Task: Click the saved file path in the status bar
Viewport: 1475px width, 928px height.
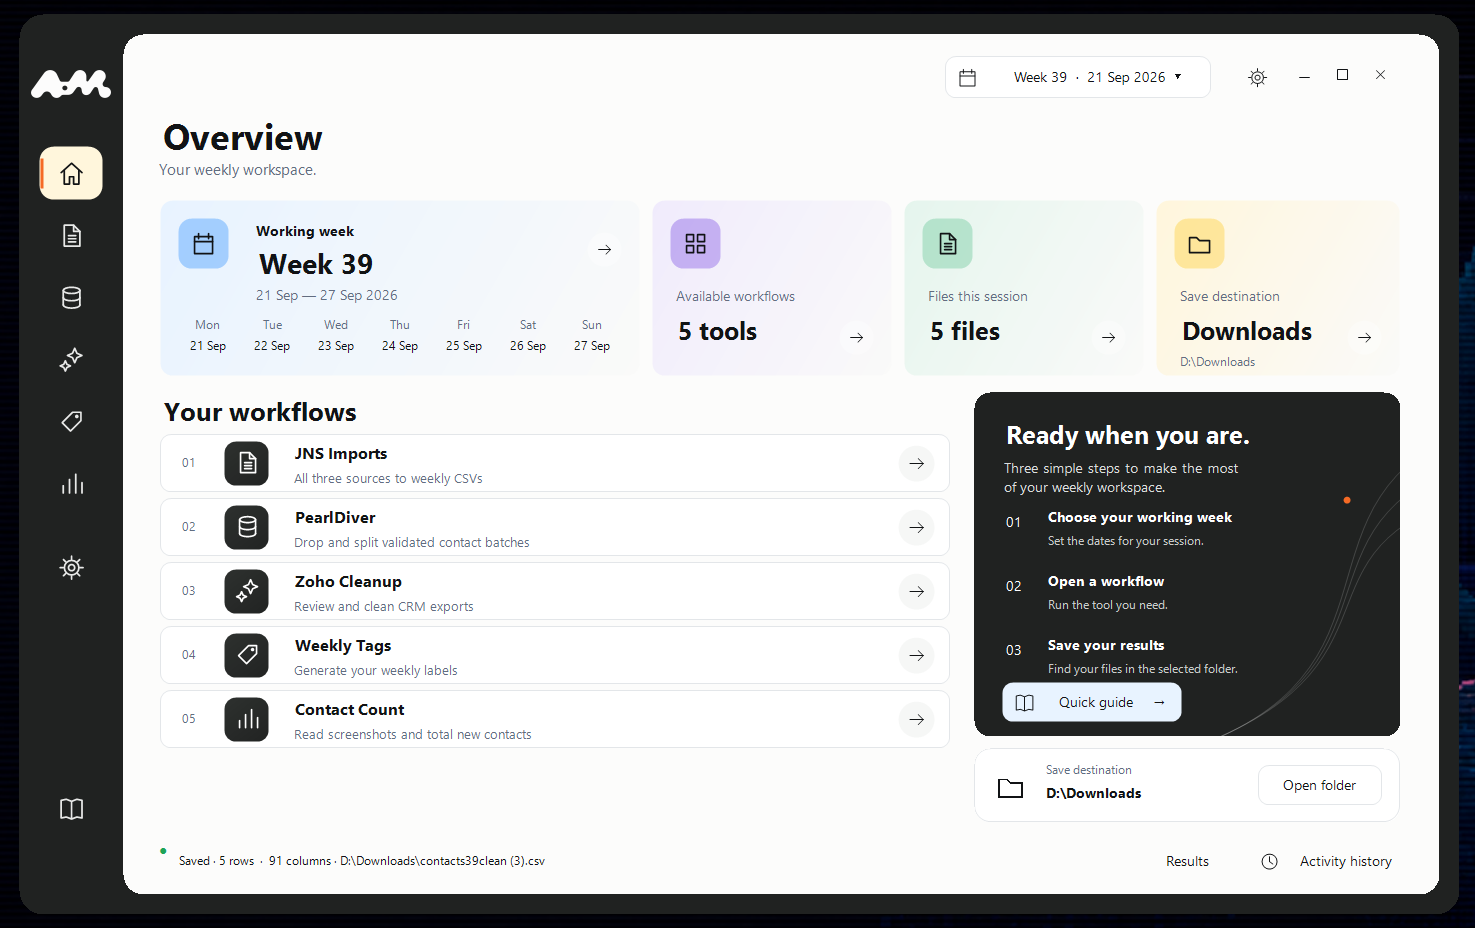Action: 442,861
